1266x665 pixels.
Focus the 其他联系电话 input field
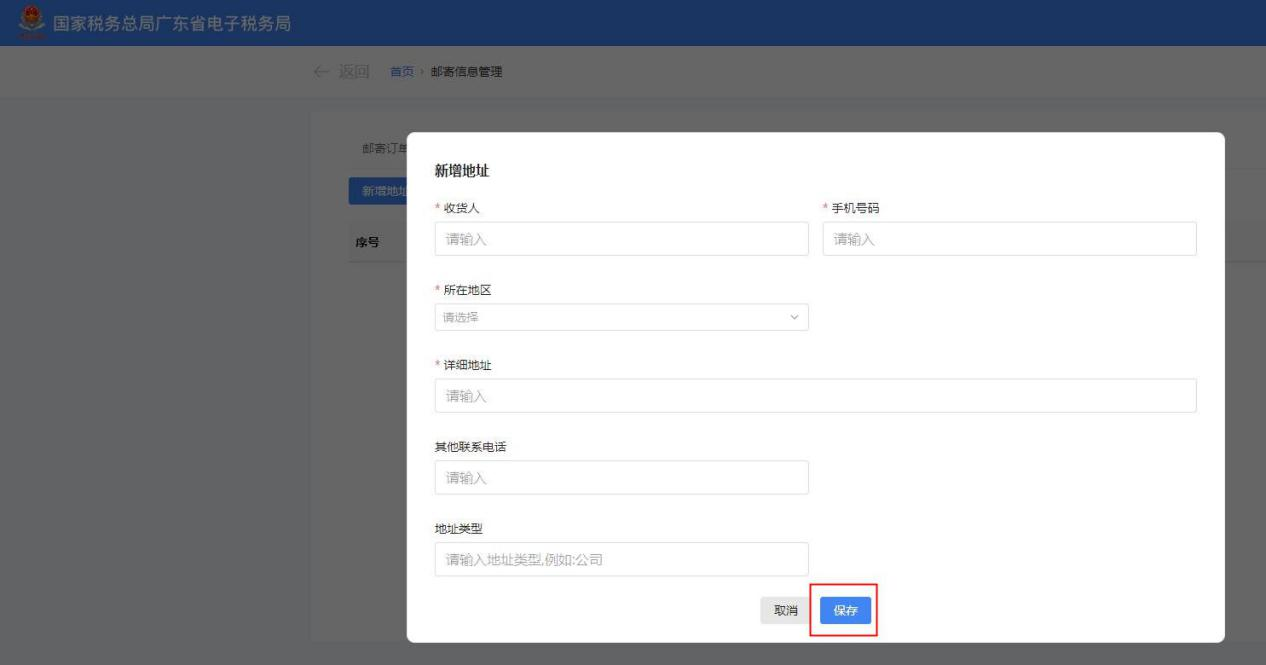pyautogui.click(x=621, y=478)
